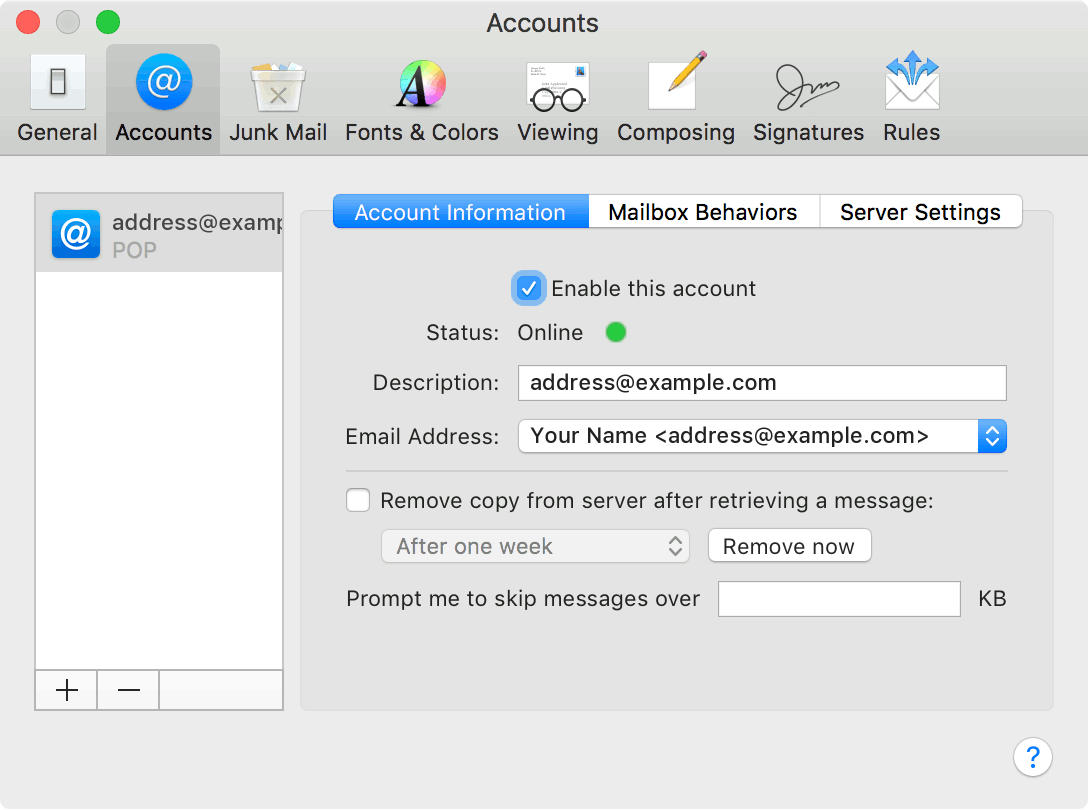Open the Rules preferences pane
1088x809 pixels.
click(x=911, y=97)
